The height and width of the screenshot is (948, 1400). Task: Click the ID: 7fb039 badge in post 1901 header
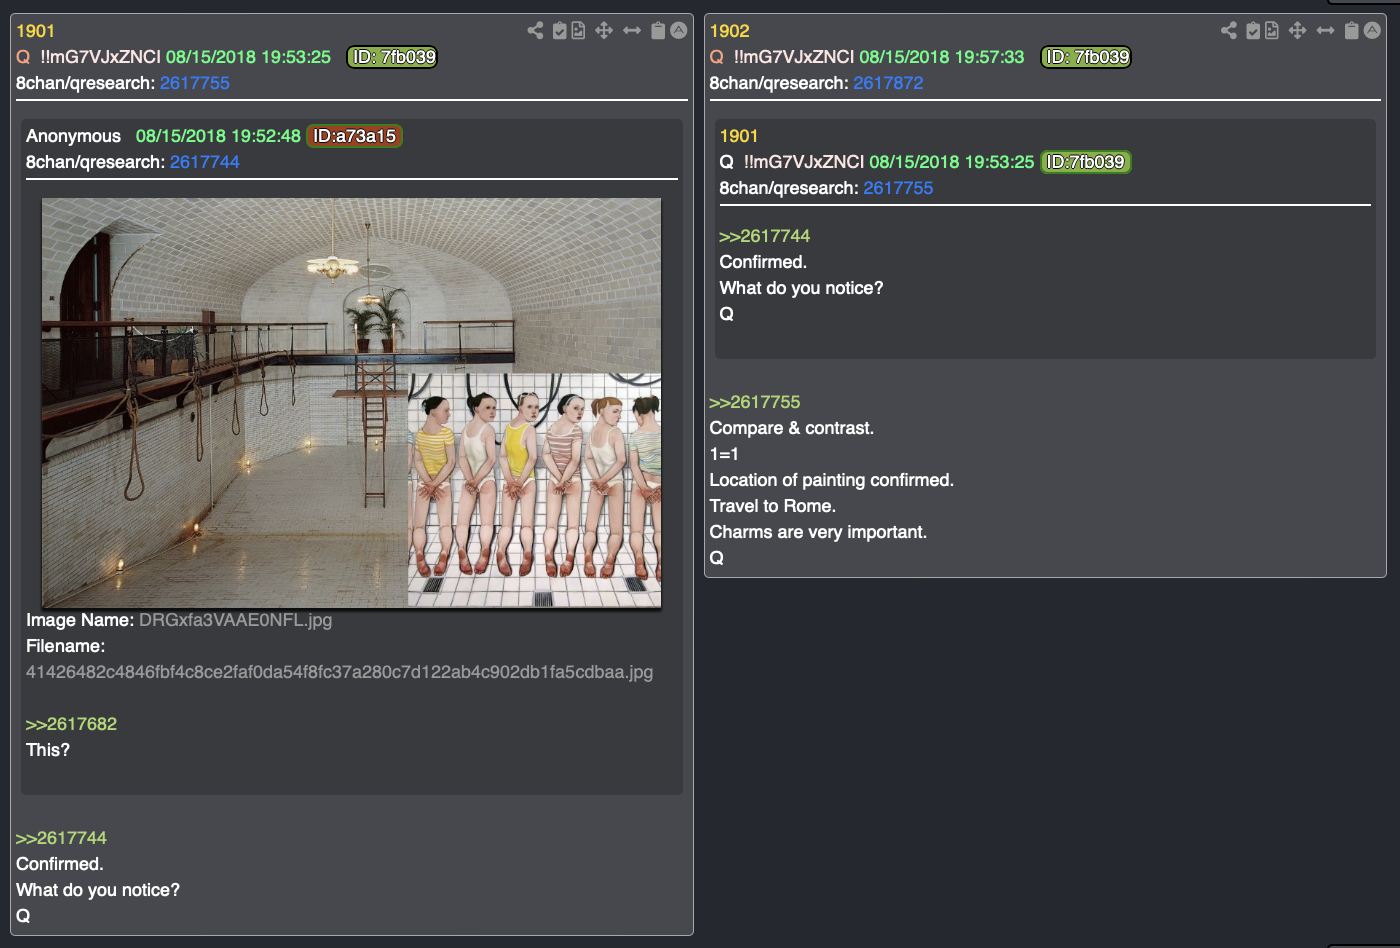coord(393,57)
